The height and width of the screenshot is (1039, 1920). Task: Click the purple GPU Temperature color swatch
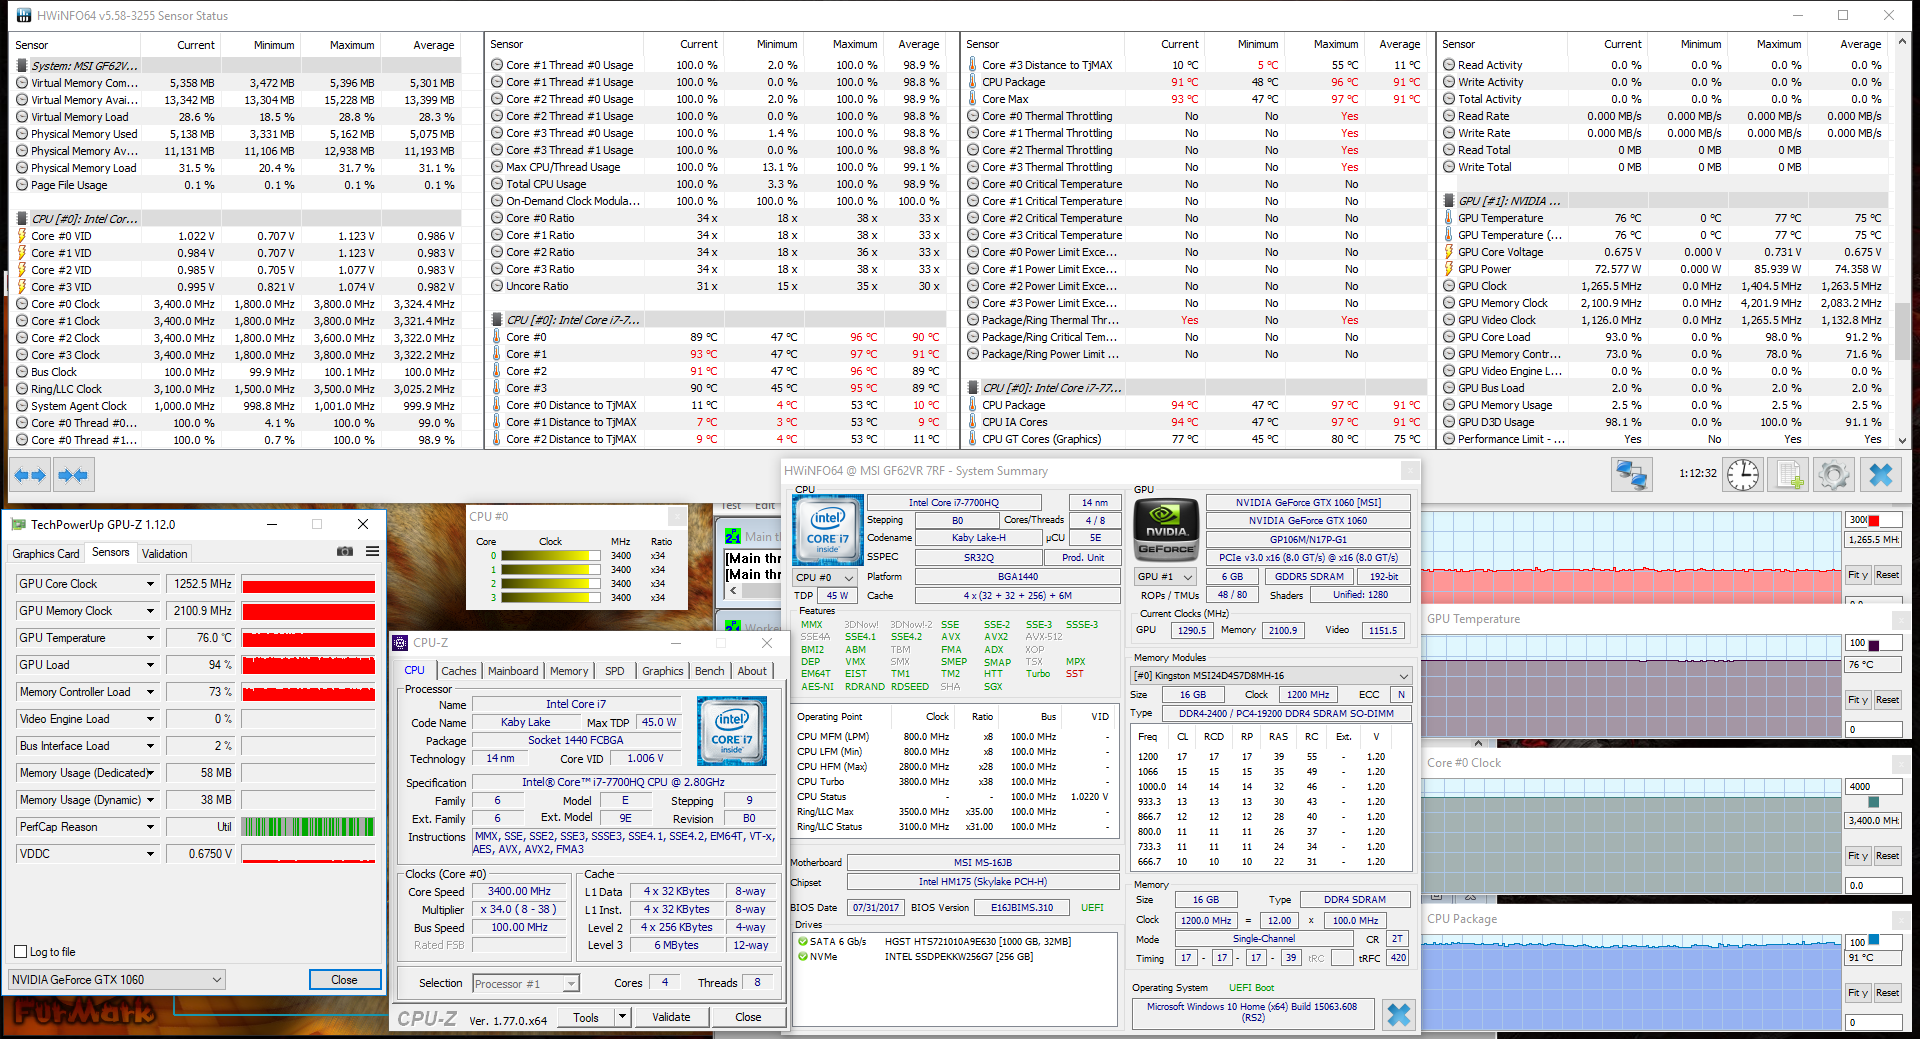[1873, 643]
